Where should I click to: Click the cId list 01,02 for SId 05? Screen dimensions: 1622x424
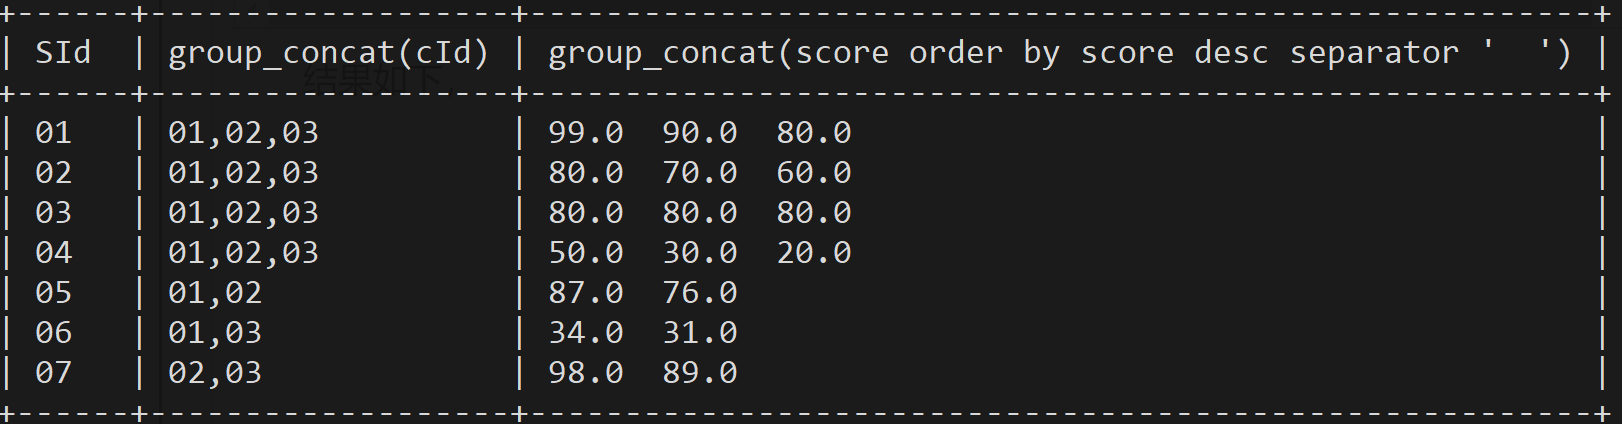click(x=215, y=292)
